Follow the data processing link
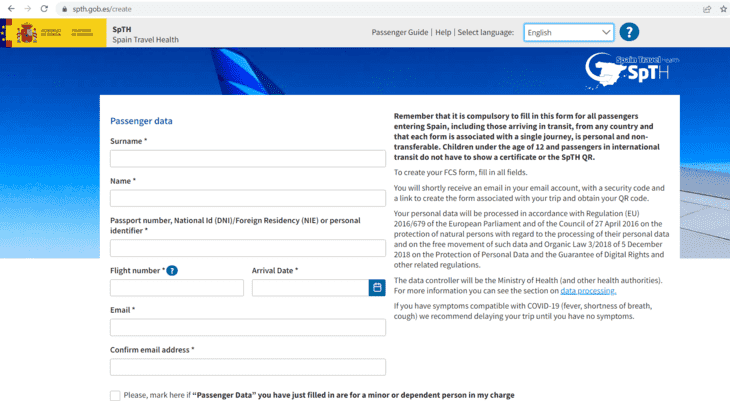The height and width of the screenshot is (401, 730). (588, 291)
